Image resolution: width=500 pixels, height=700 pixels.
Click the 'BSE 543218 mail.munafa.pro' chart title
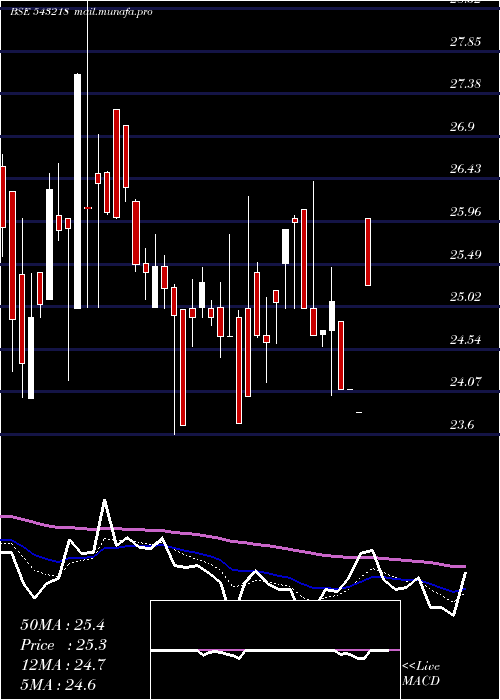[x=81, y=12]
